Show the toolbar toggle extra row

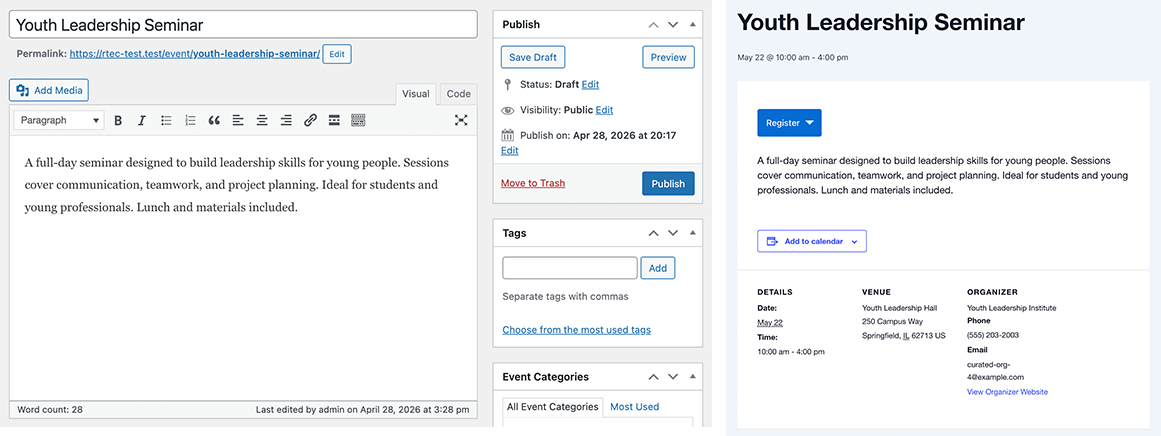[358, 120]
